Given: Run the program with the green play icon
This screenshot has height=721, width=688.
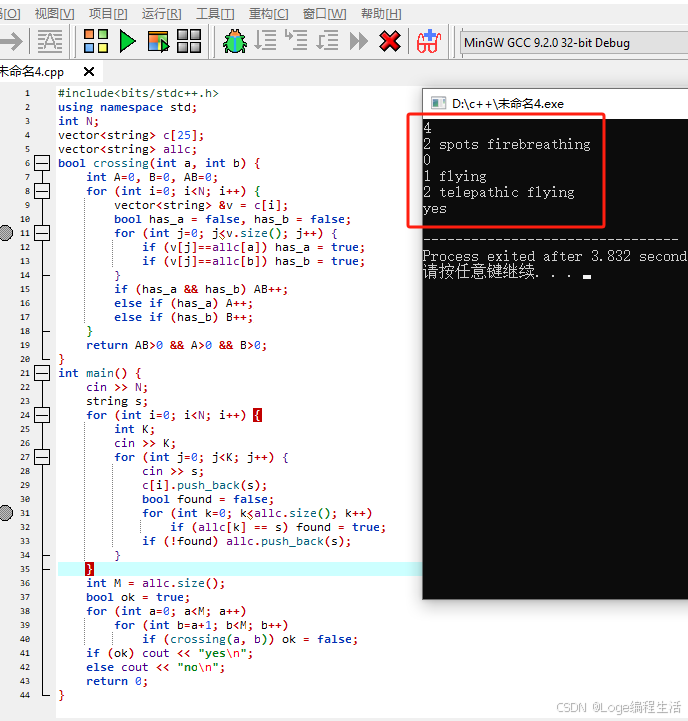Looking at the screenshot, I should point(127,41).
